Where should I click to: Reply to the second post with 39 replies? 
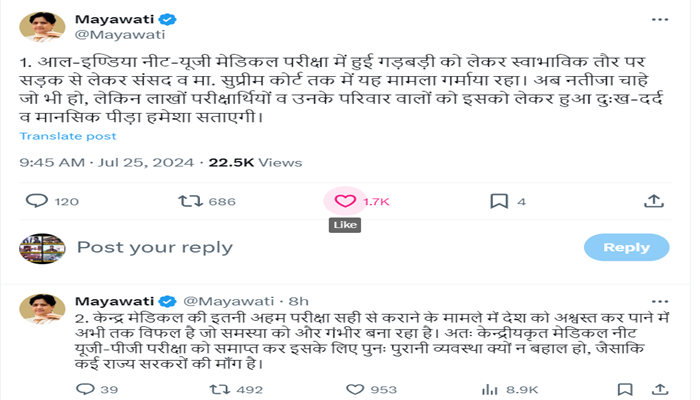(83, 389)
